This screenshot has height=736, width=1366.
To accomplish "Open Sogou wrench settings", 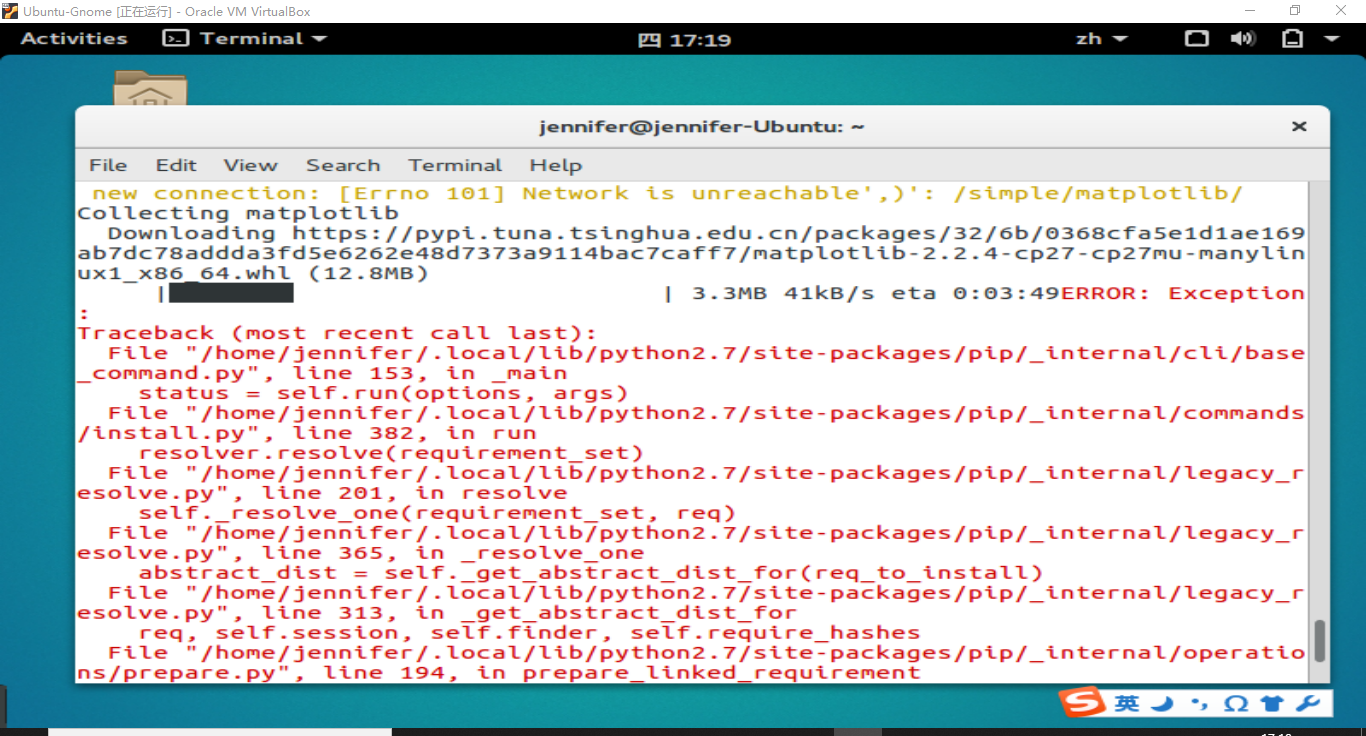I will 1308,704.
